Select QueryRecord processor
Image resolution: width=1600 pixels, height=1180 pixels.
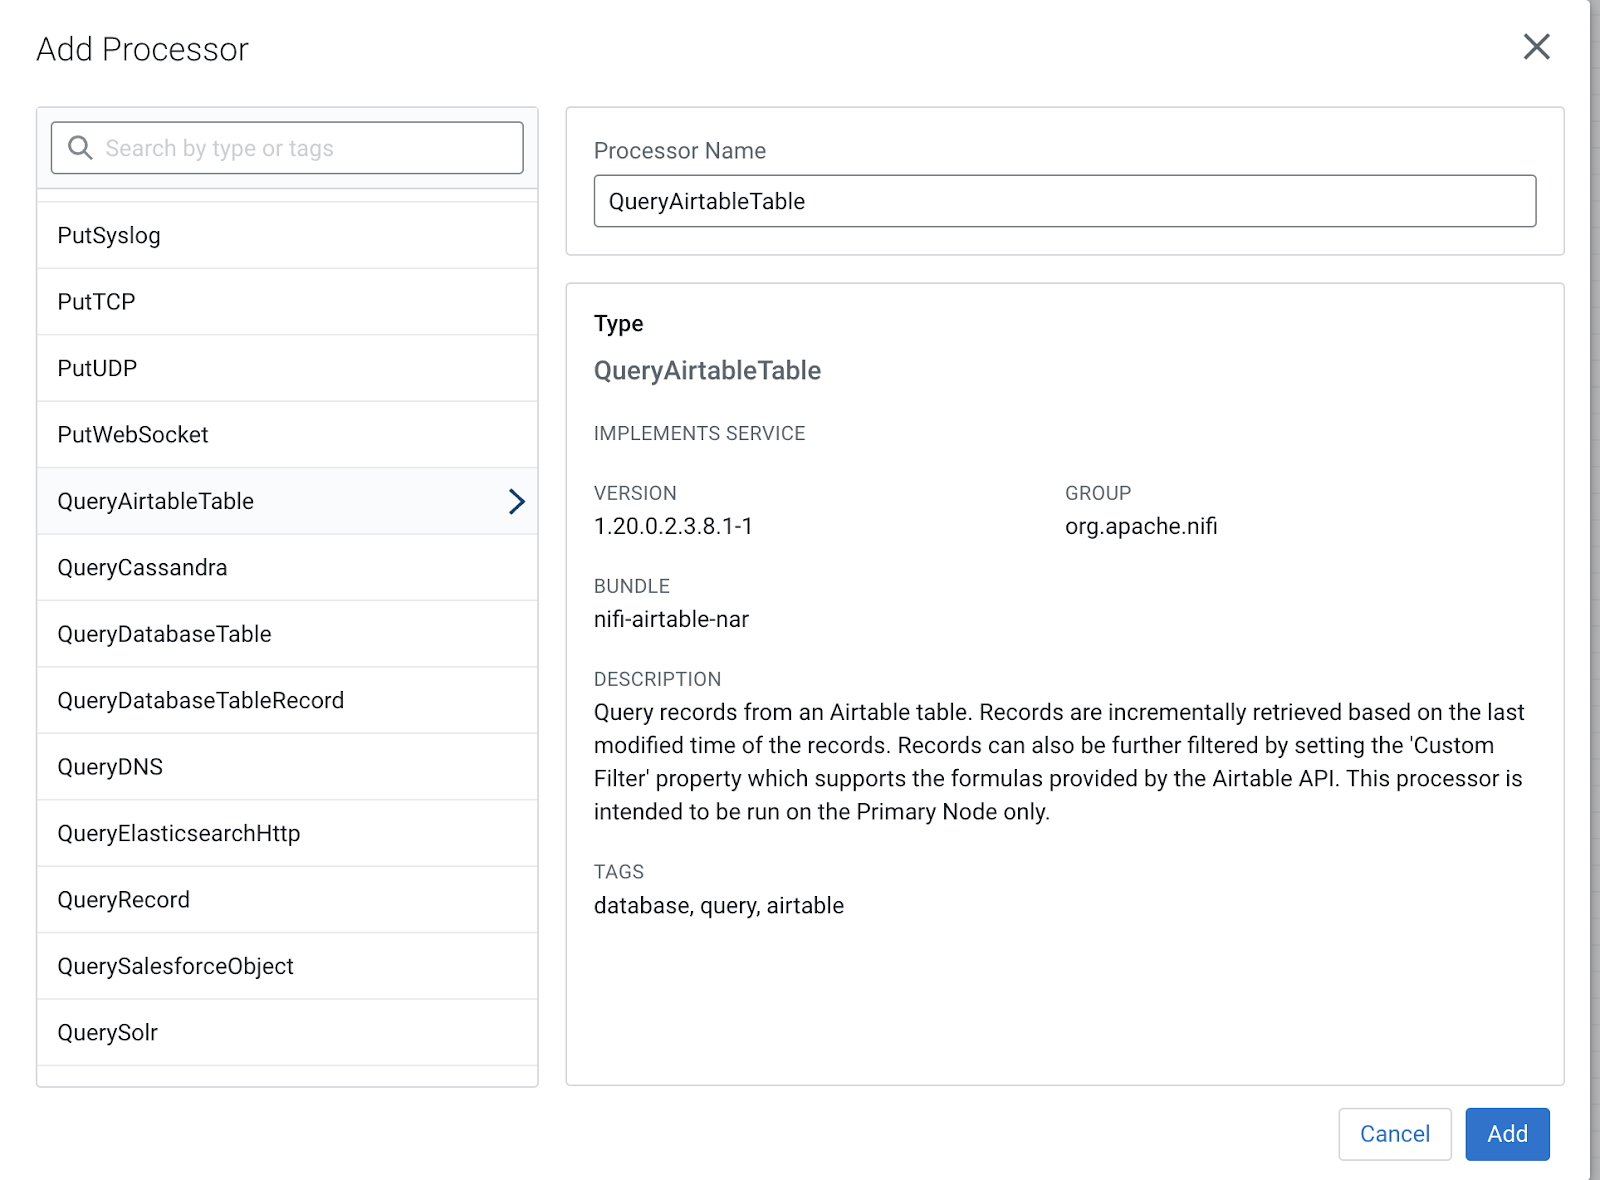[287, 900]
